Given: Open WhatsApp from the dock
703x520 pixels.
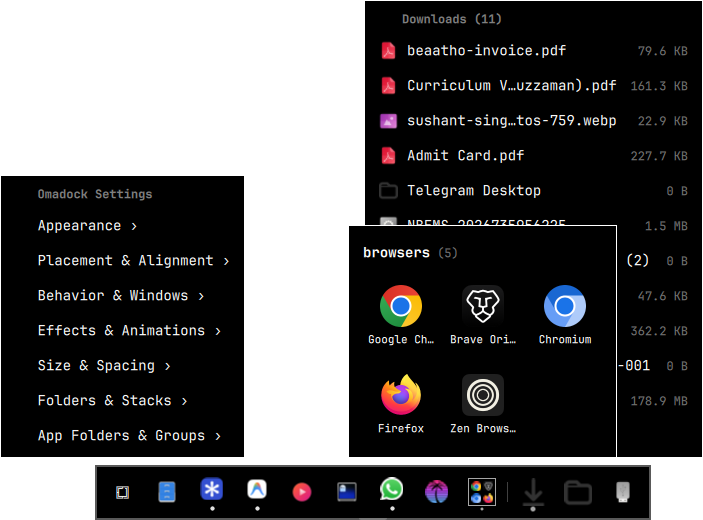Looking at the screenshot, I should (x=391, y=489).
